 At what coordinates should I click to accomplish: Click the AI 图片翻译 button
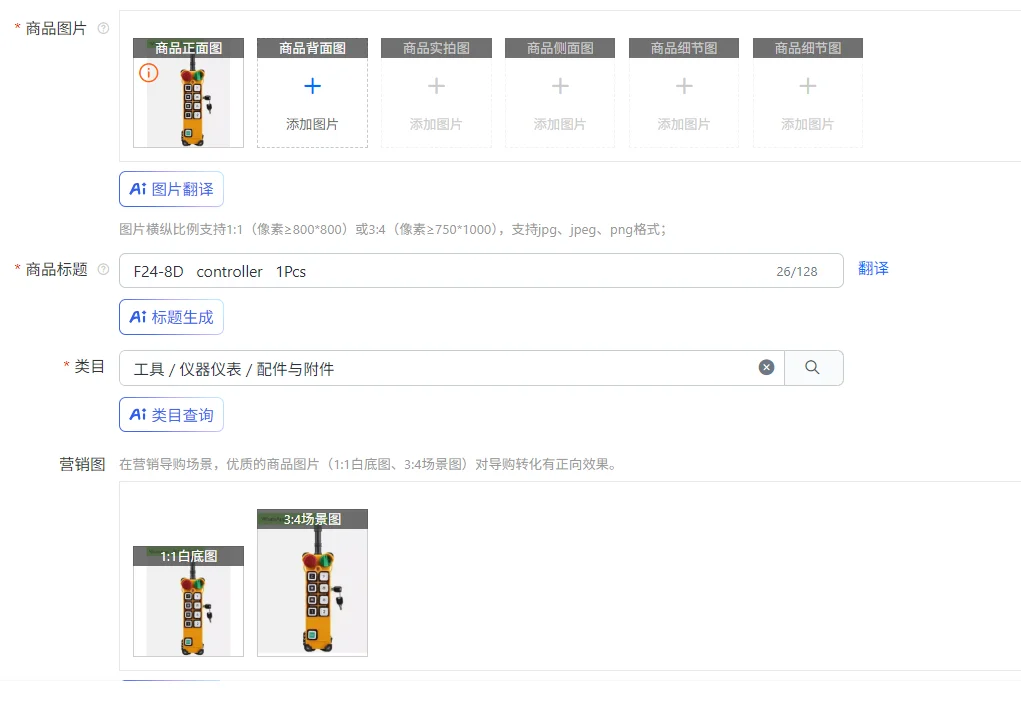pos(171,189)
